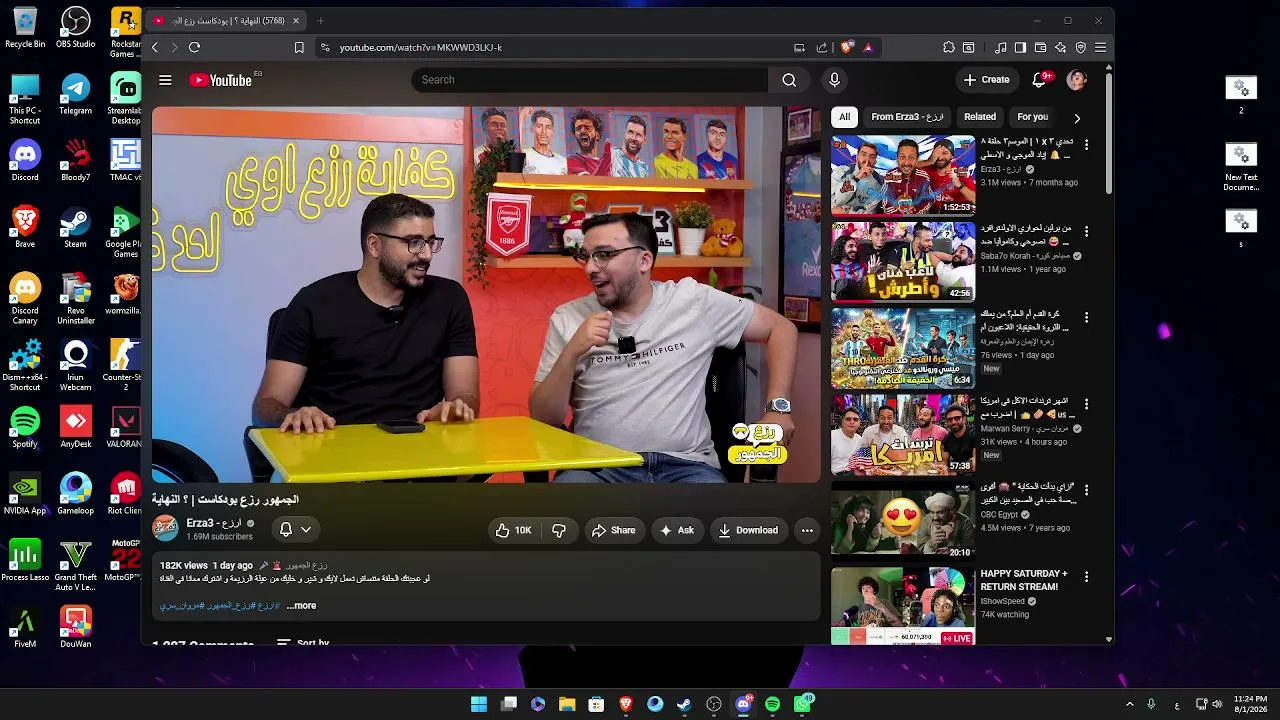Play the 42:56 Saba7o Korah video thumbnail

(x=903, y=261)
